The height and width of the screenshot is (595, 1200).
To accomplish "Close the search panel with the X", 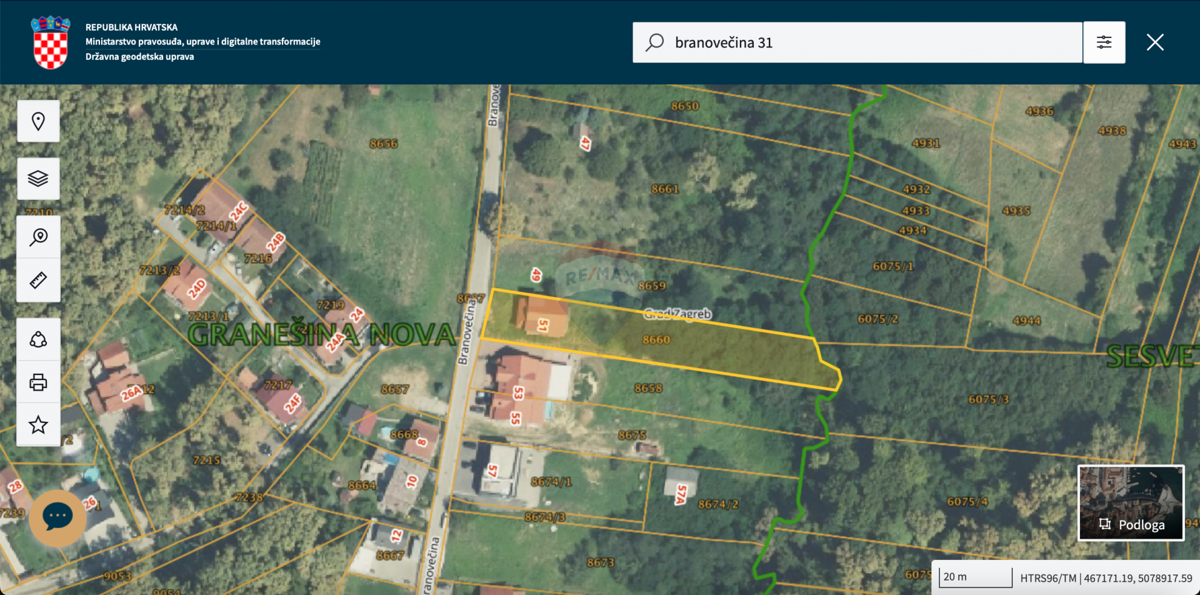I will pyautogui.click(x=1155, y=42).
